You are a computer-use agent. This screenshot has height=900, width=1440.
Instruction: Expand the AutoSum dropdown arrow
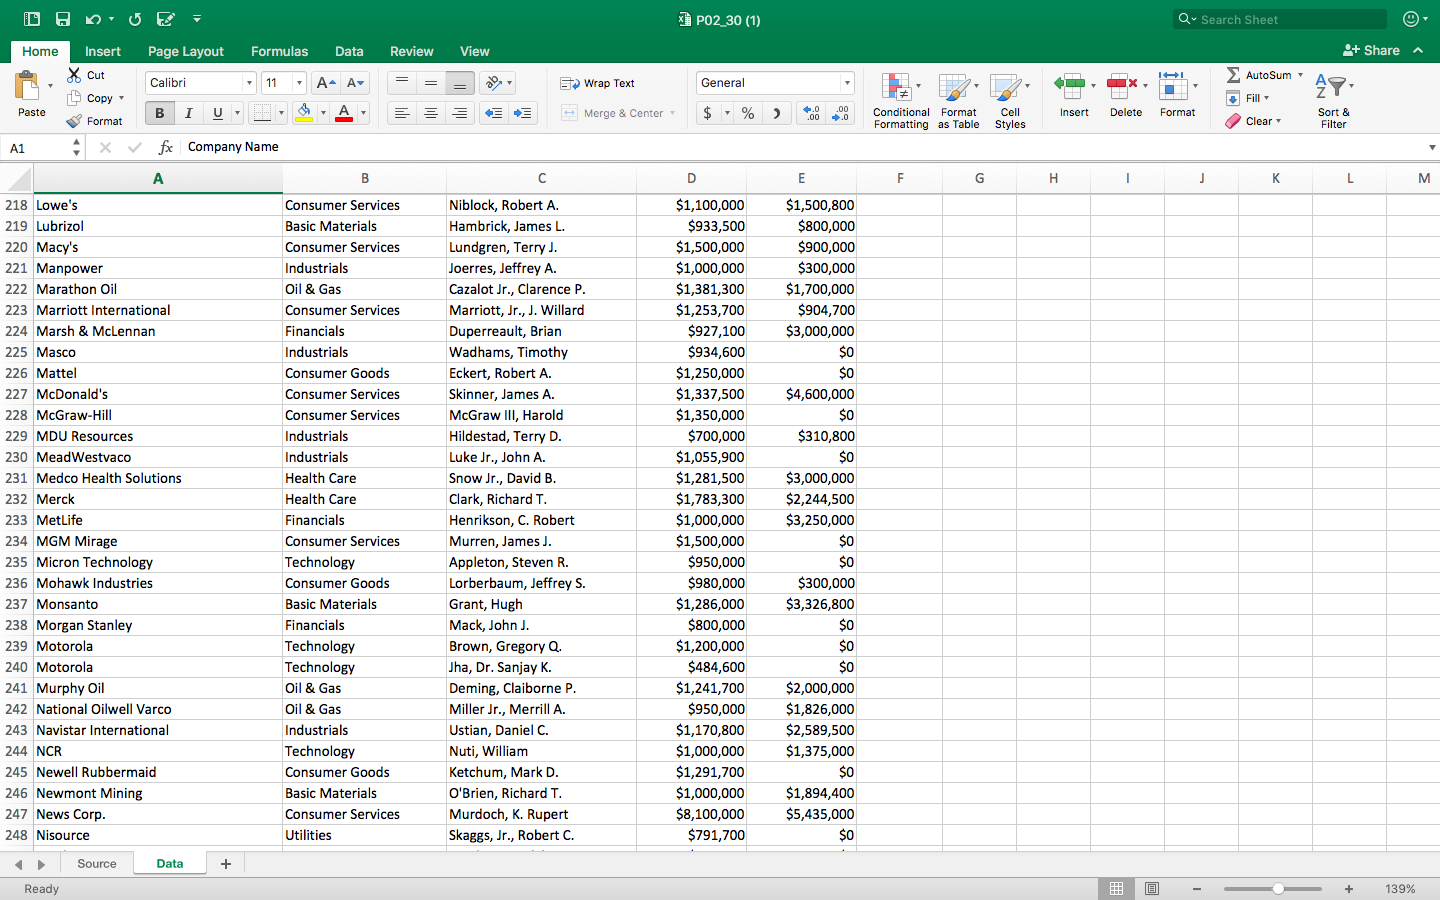[x=1300, y=75]
